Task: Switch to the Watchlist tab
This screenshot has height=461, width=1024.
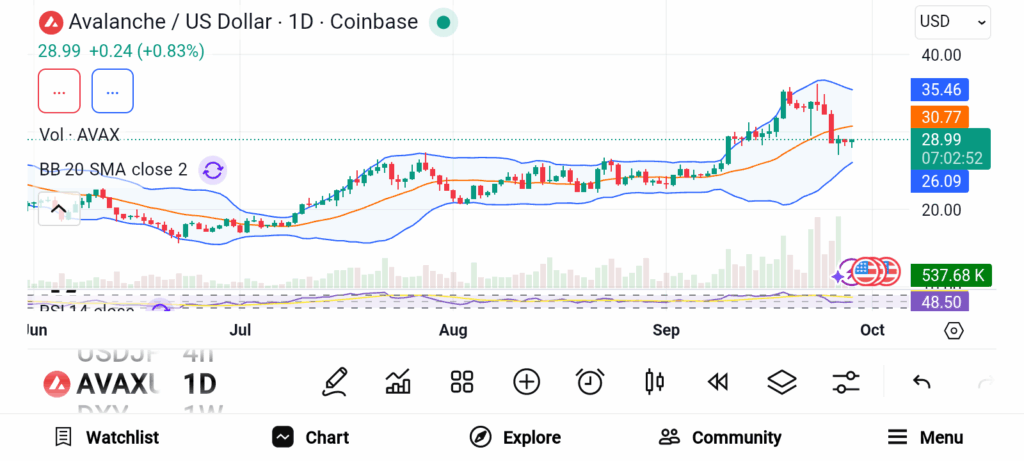Action: (x=106, y=437)
